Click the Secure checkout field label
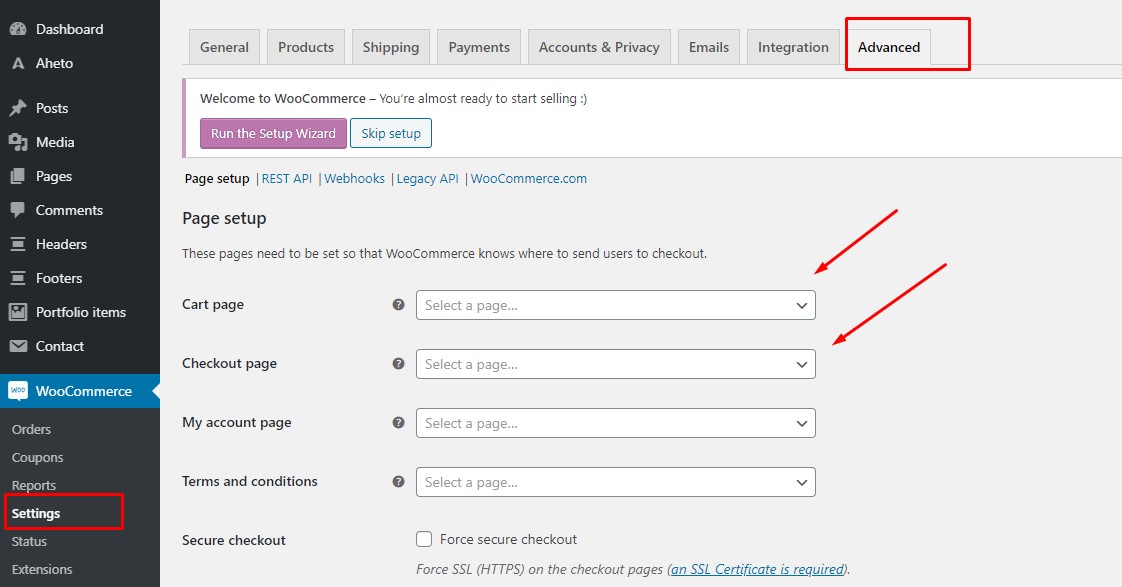 (x=233, y=540)
